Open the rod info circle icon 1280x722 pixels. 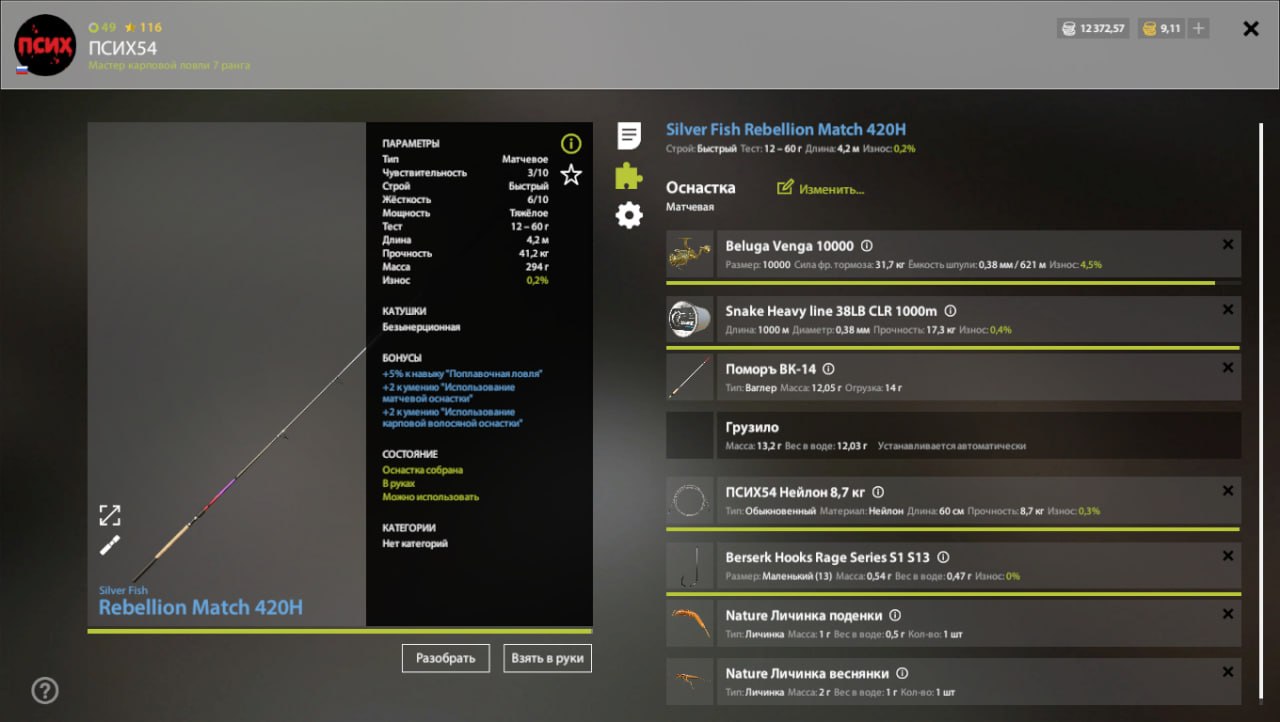click(570, 144)
